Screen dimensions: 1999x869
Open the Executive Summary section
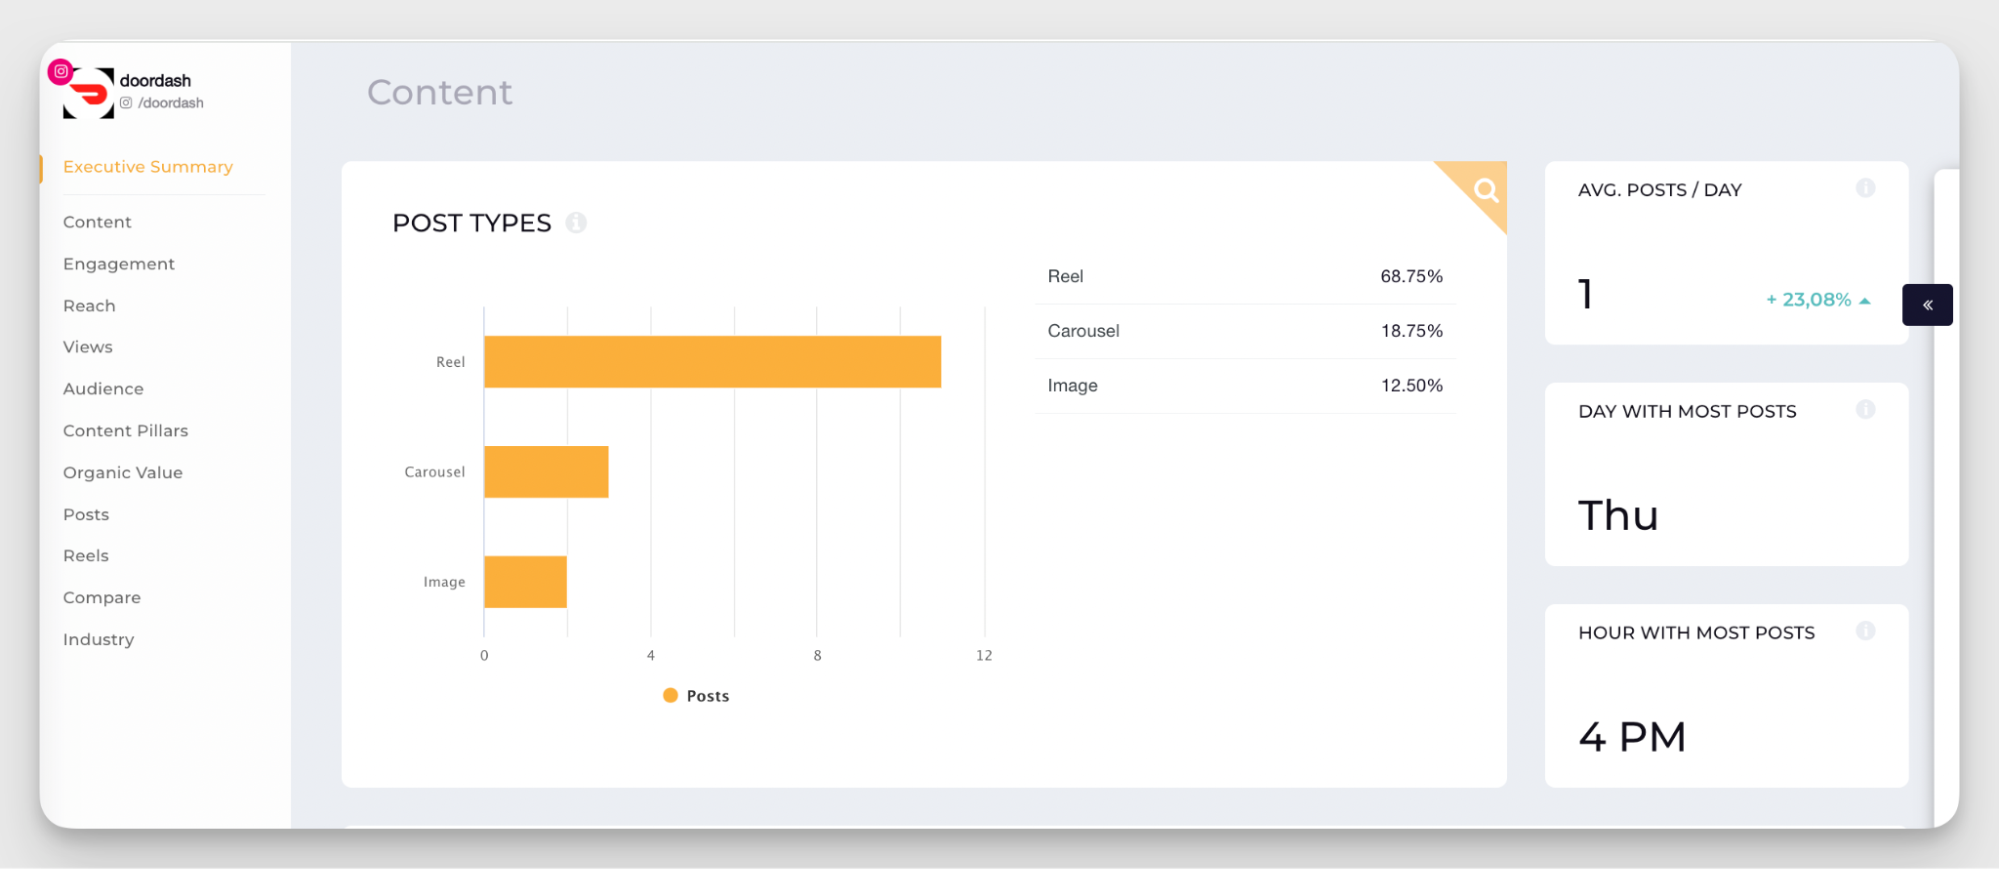click(148, 167)
